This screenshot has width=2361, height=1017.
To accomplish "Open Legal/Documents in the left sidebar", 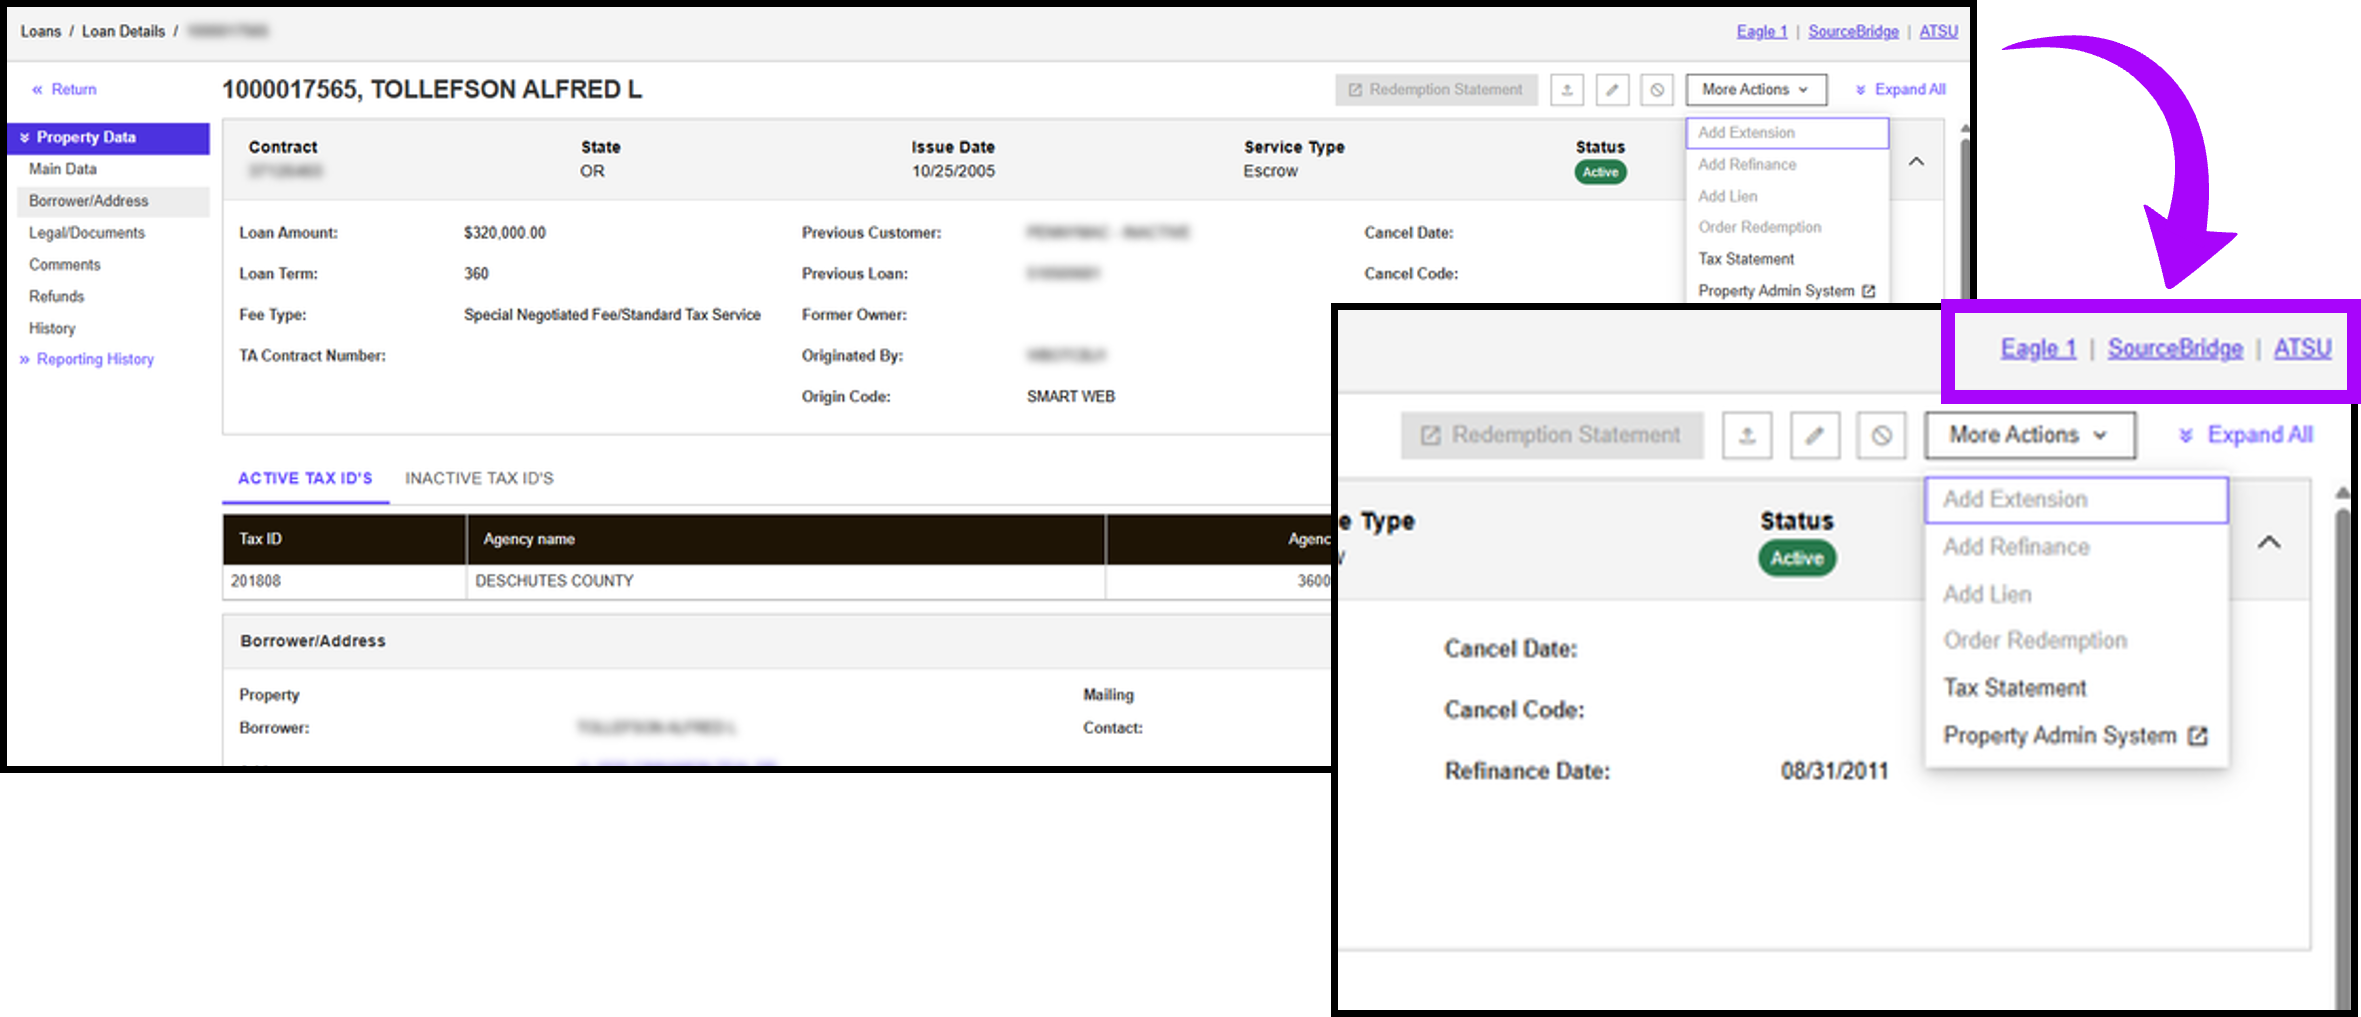I will 87,233.
